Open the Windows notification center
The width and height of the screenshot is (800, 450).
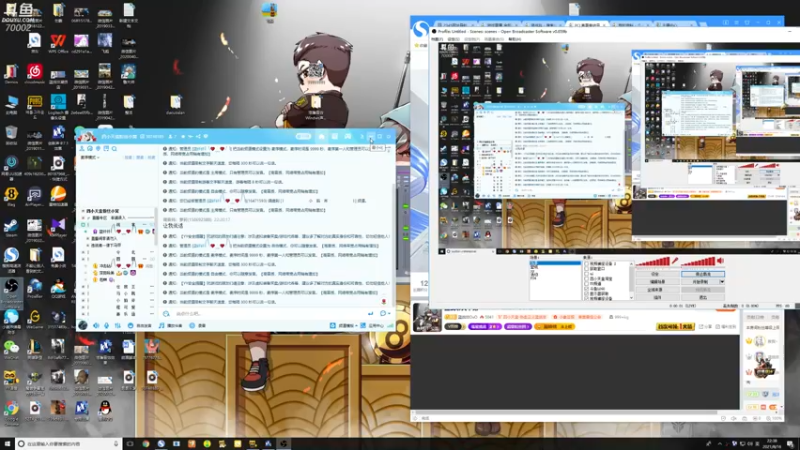click(790, 443)
